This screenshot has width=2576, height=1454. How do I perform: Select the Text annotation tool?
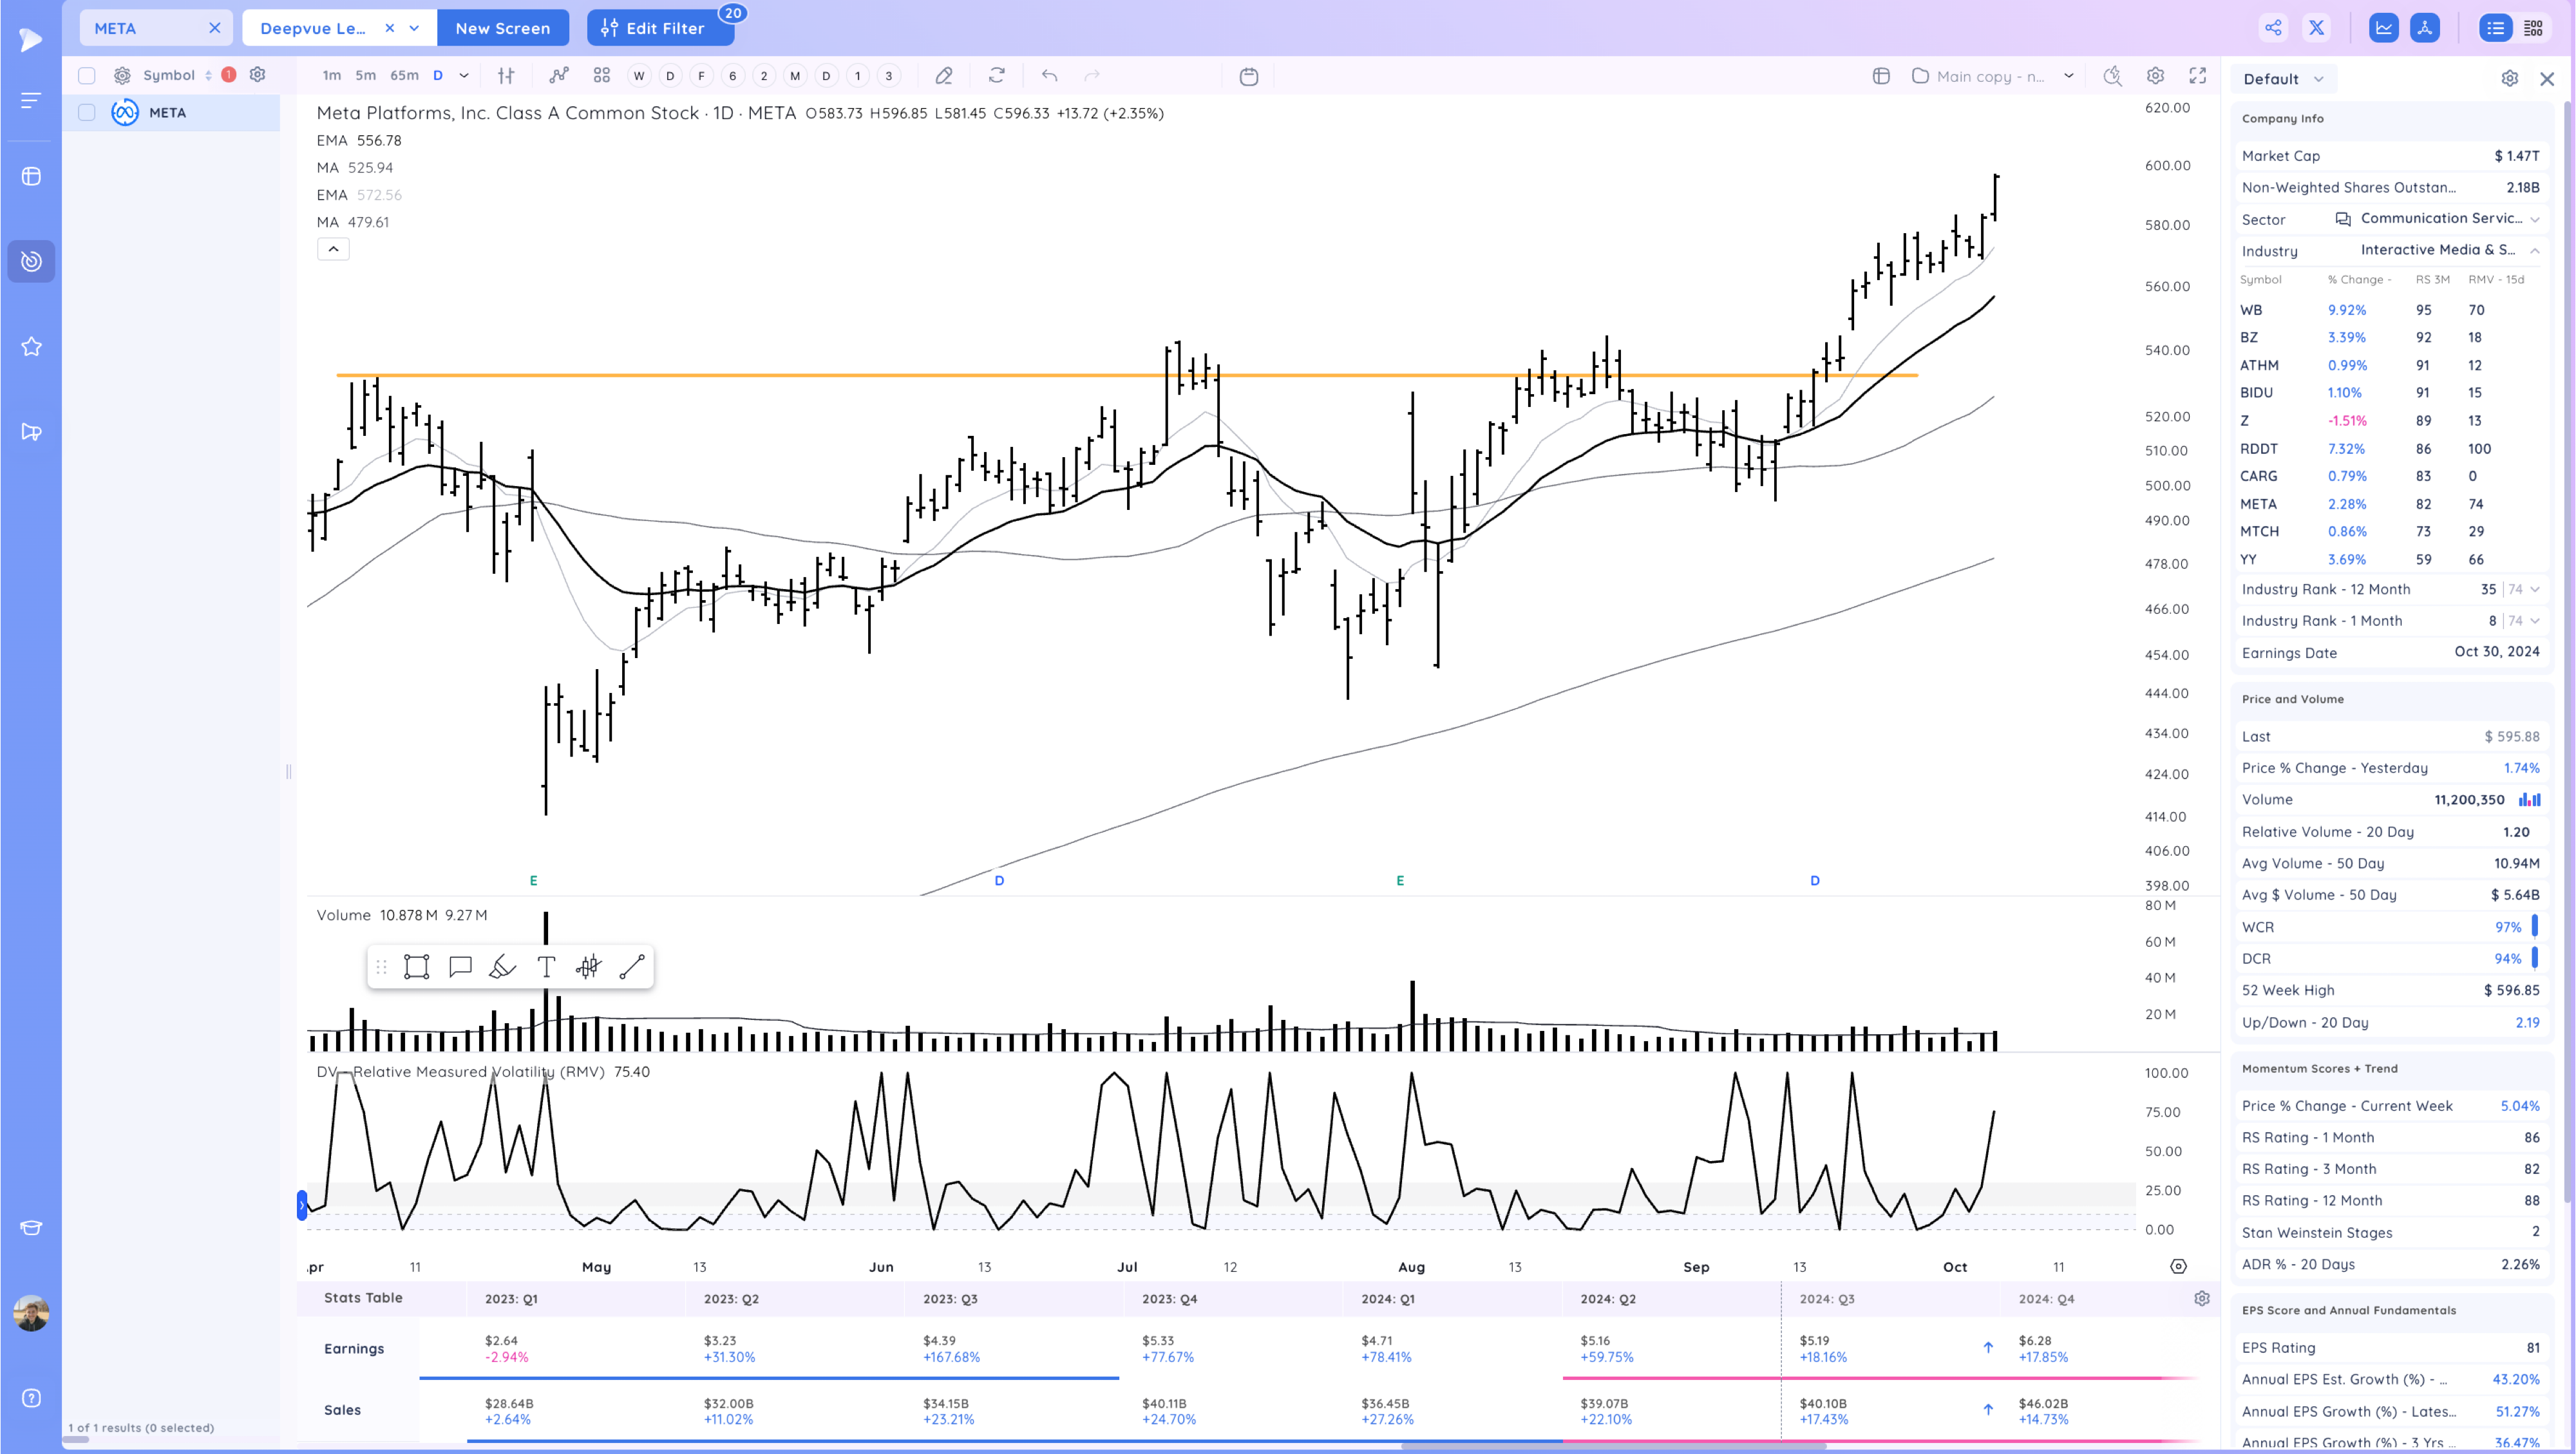546,966
